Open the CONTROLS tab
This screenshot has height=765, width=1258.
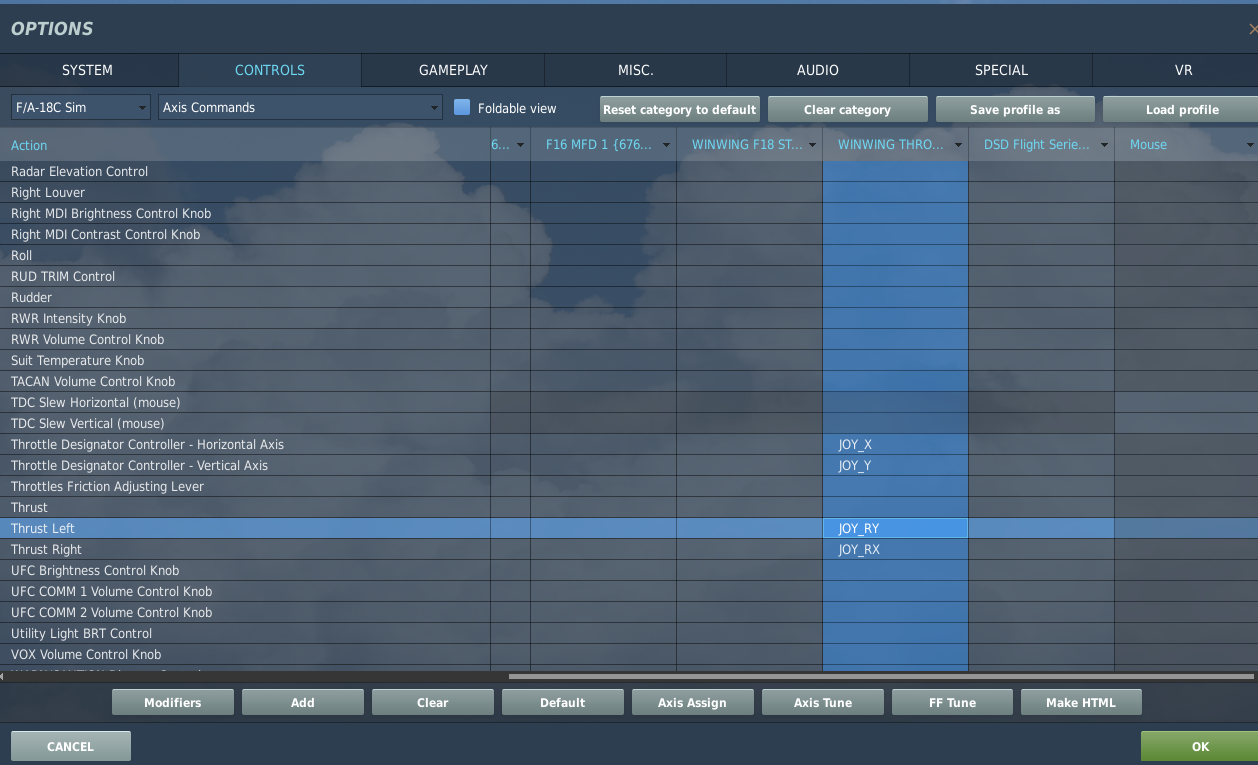tap(270, 70)
